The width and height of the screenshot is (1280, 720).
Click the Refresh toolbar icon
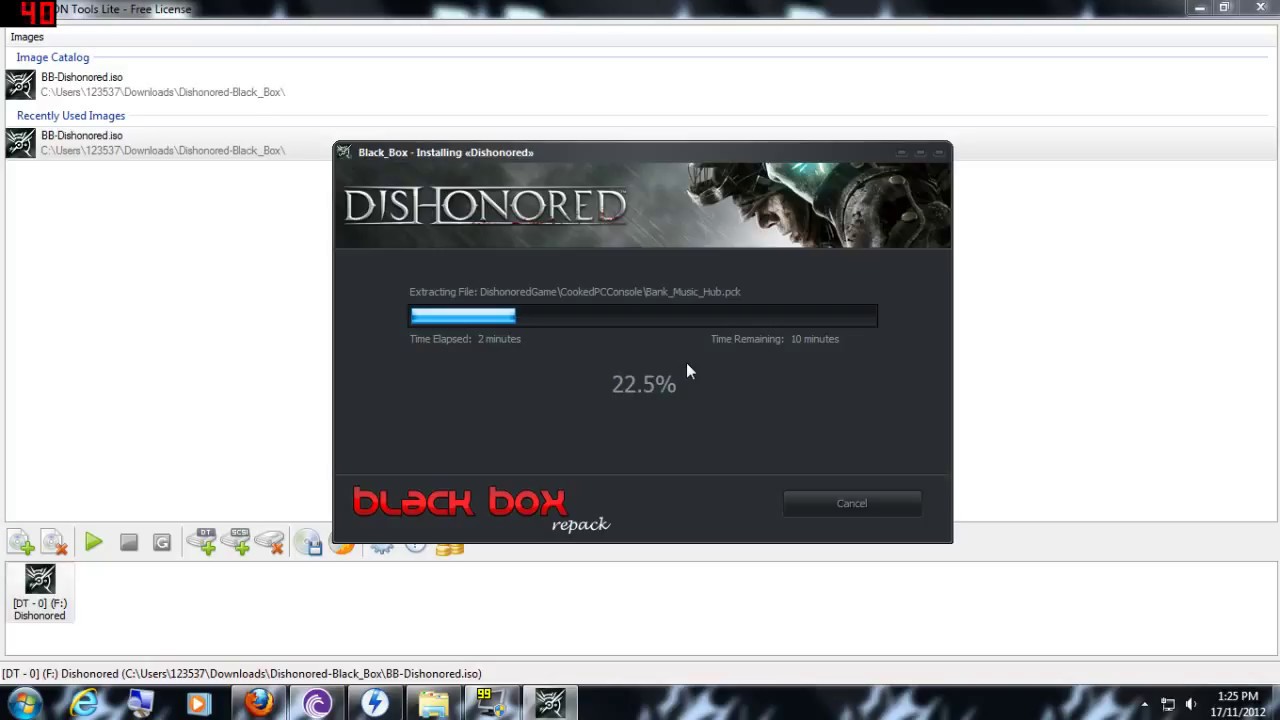(162, 542)
